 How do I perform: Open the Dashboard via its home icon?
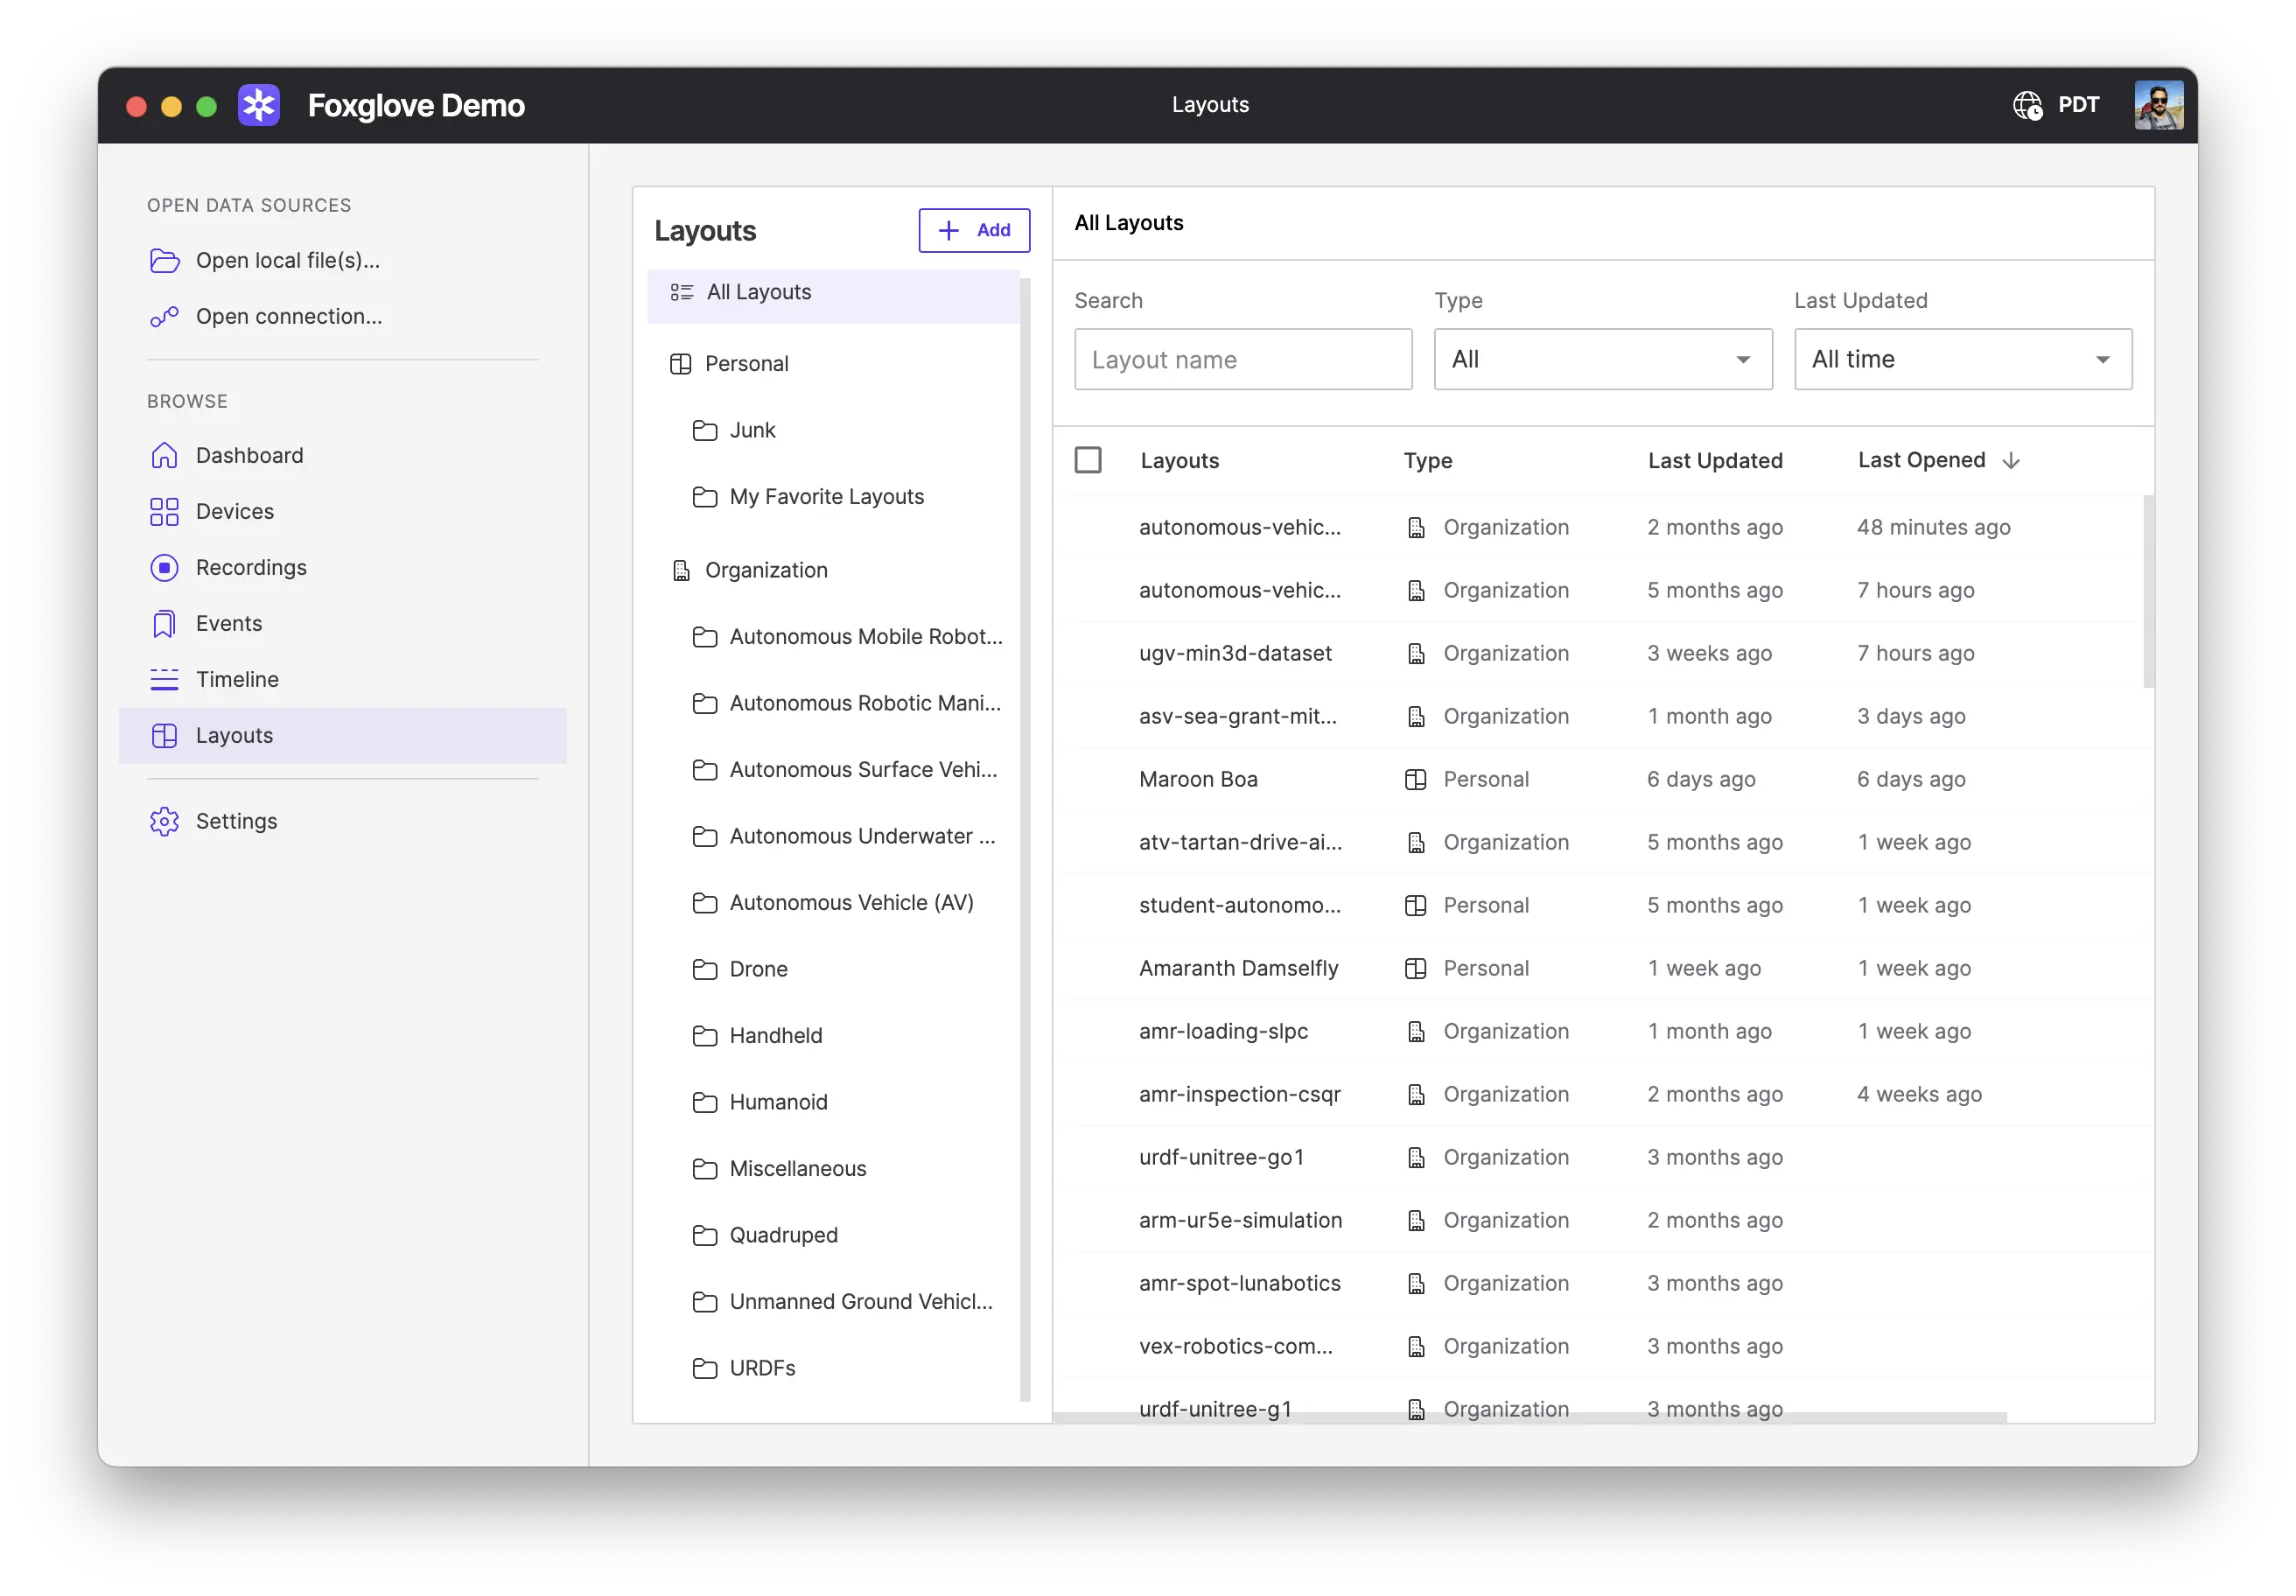[x=165, y=455]
